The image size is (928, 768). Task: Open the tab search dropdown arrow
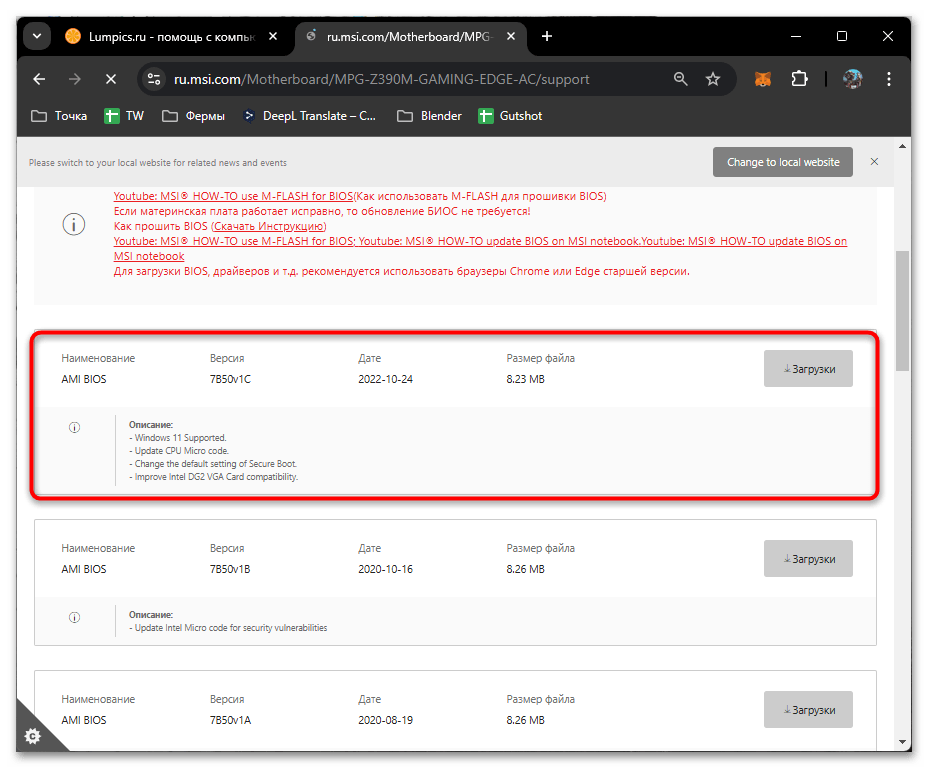click(x=37, y=37)
